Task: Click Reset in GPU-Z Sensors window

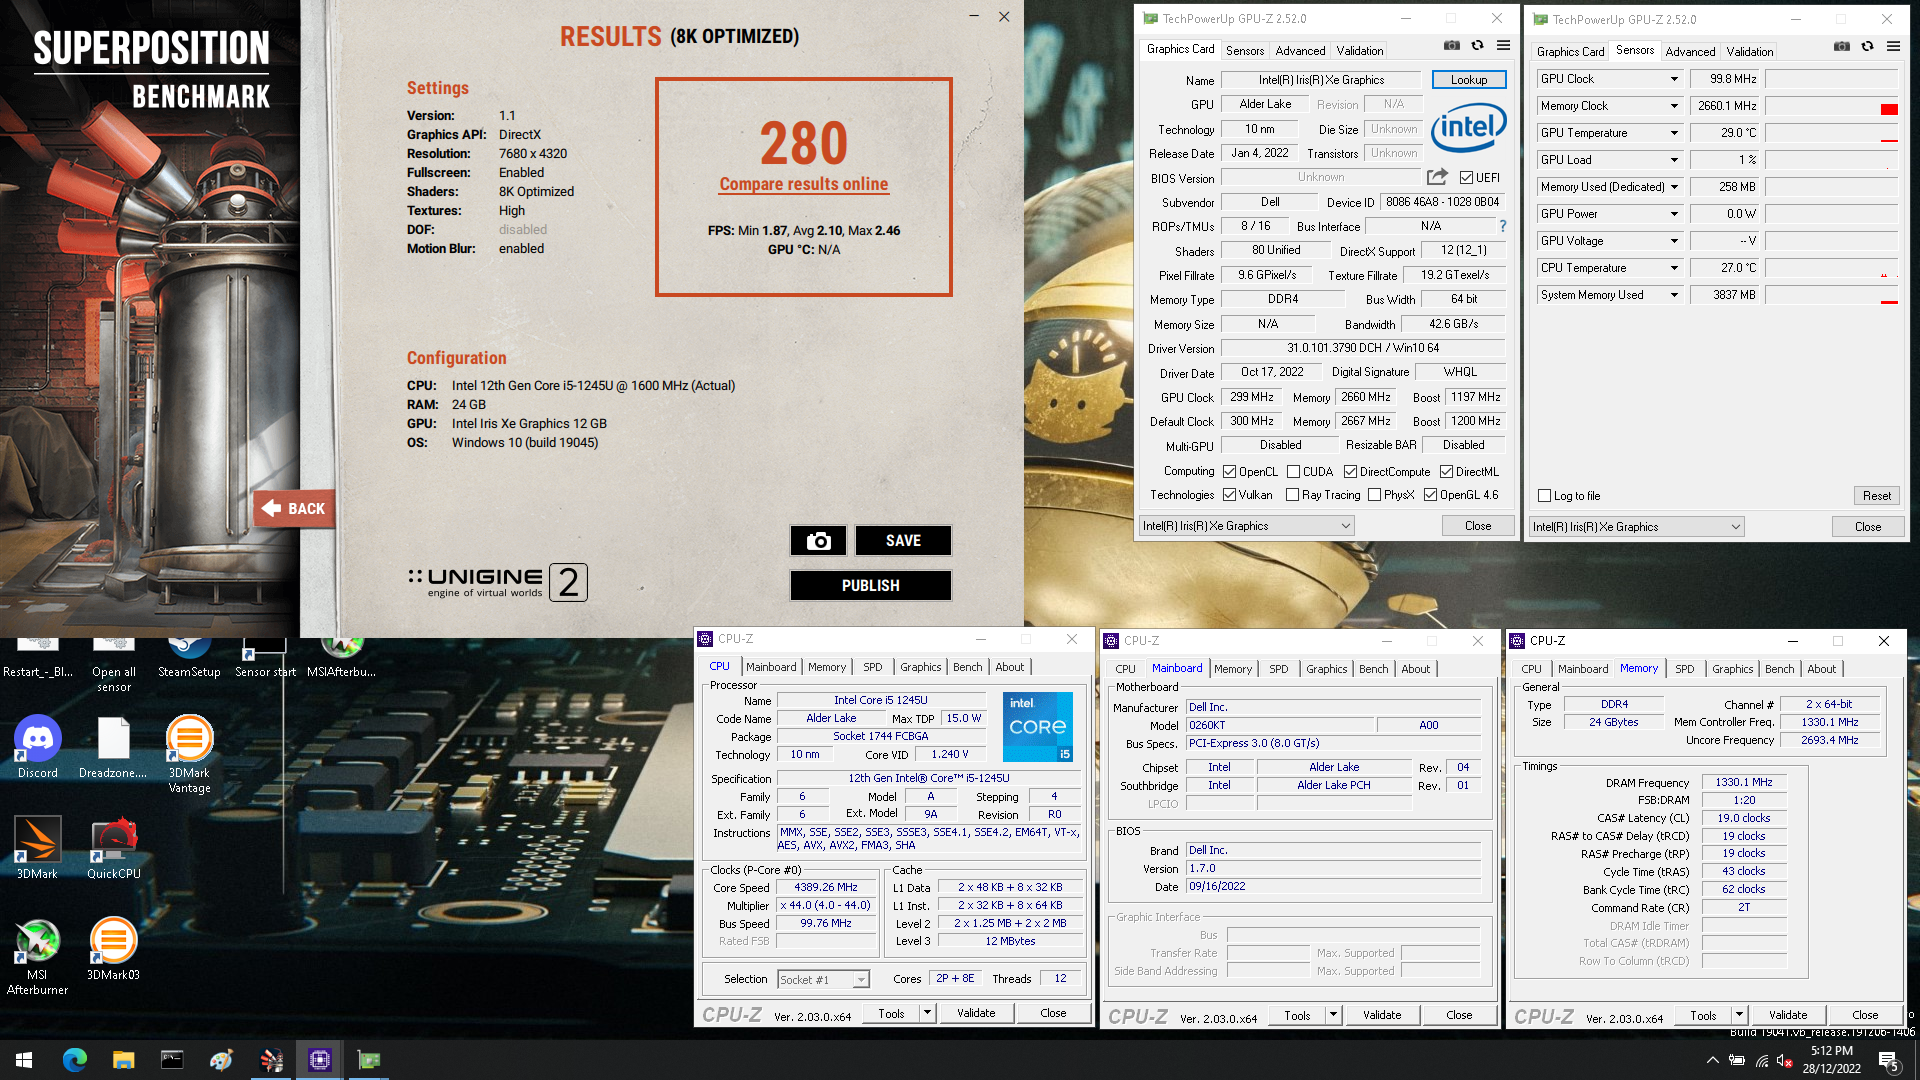Action: tap(1877, 496)
